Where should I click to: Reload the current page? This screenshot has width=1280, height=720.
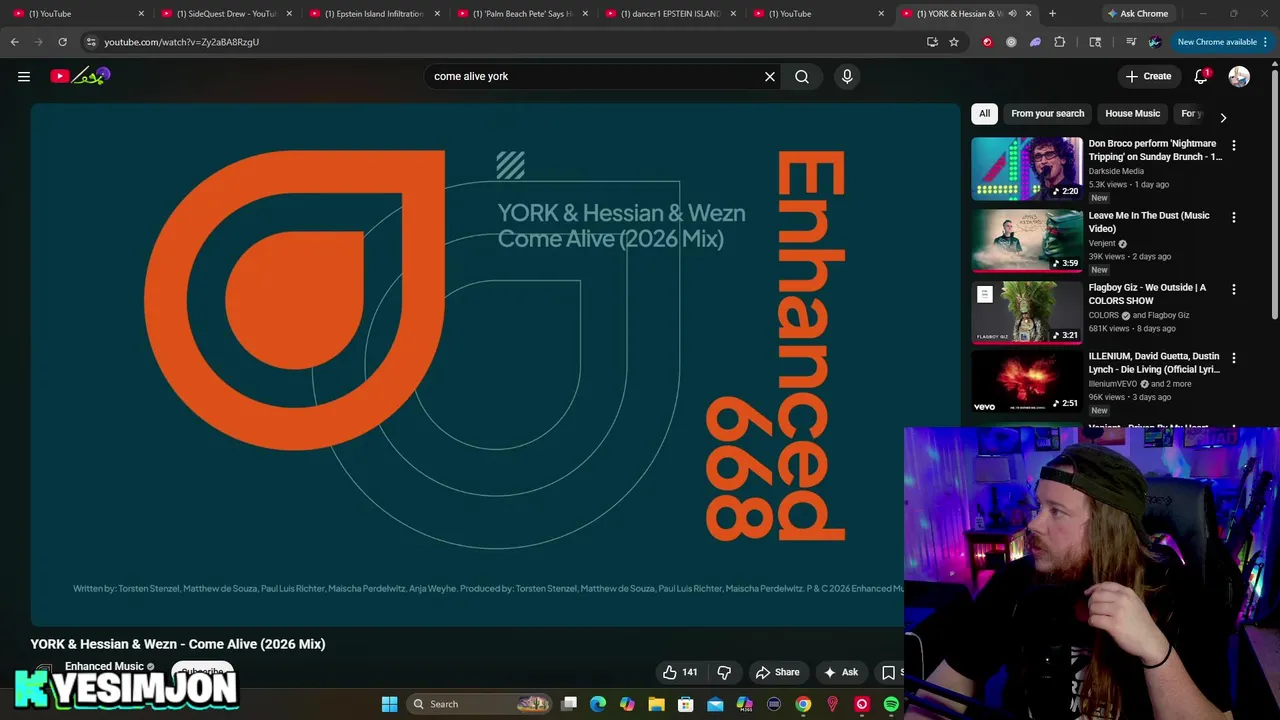click(62, 42)
